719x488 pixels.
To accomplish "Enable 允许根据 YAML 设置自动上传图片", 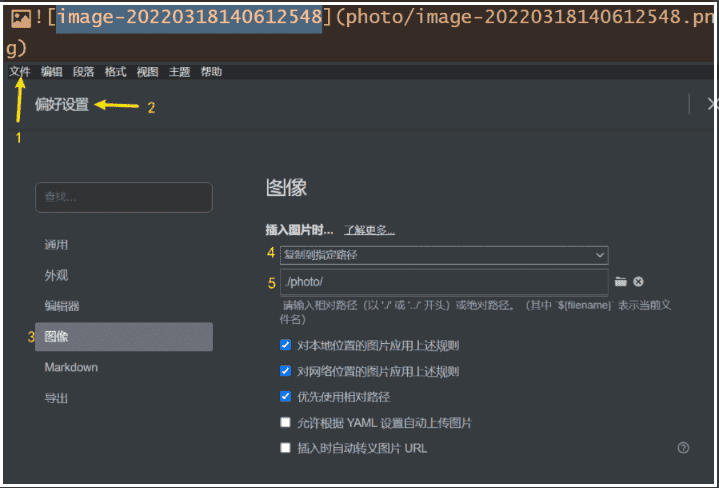I will pos(286,423).
